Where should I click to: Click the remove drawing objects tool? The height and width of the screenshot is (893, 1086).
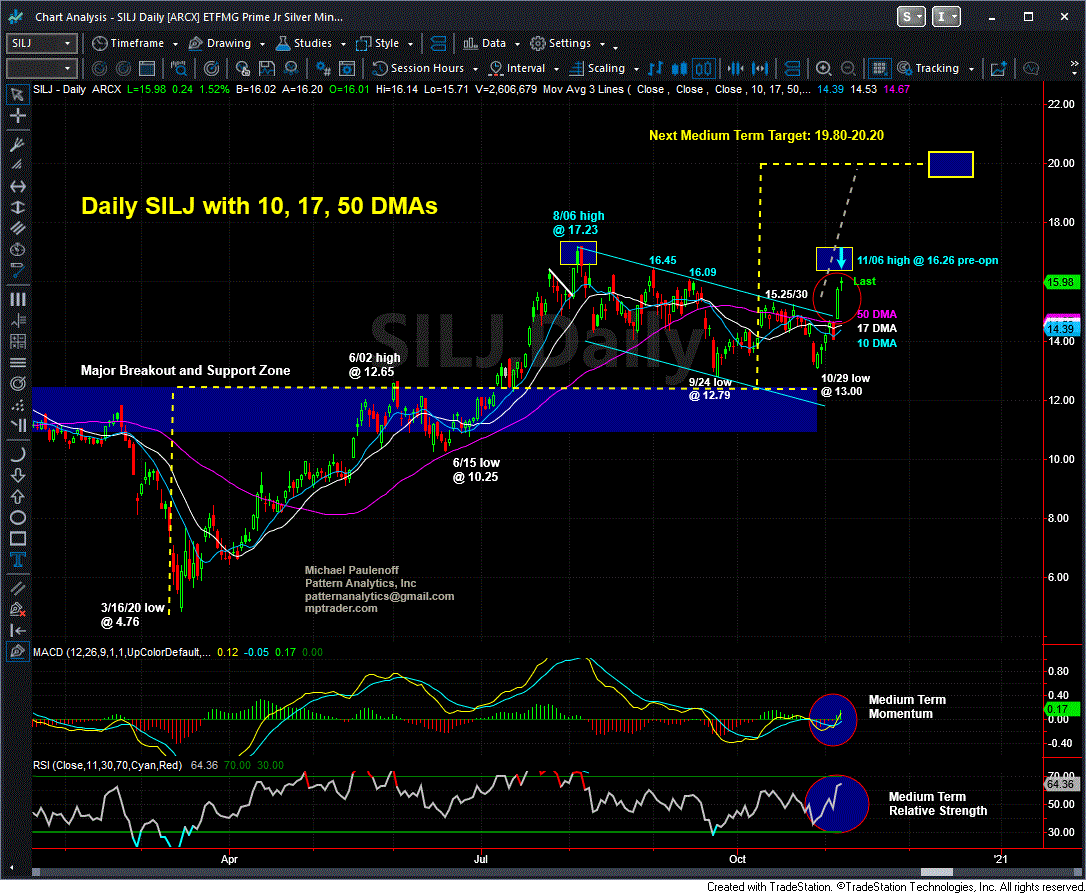[x=17, y=609]
